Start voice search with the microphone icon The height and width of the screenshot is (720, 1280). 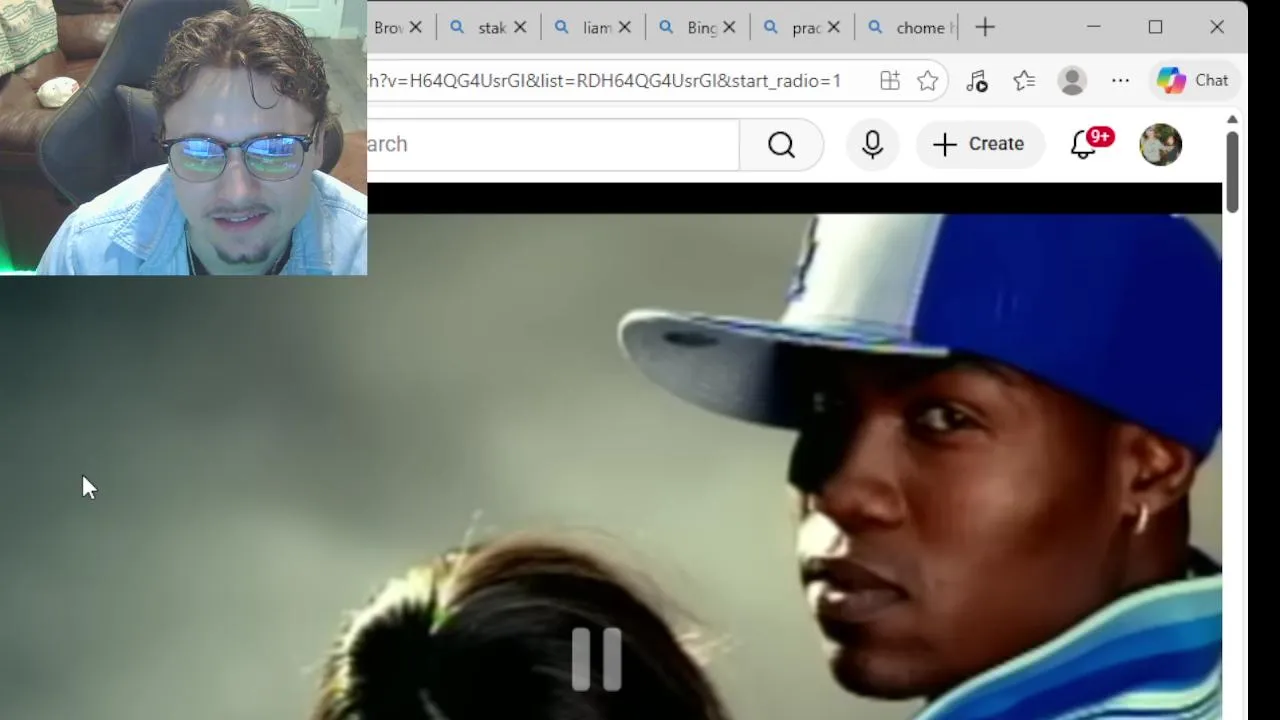(x=872, y=145)
